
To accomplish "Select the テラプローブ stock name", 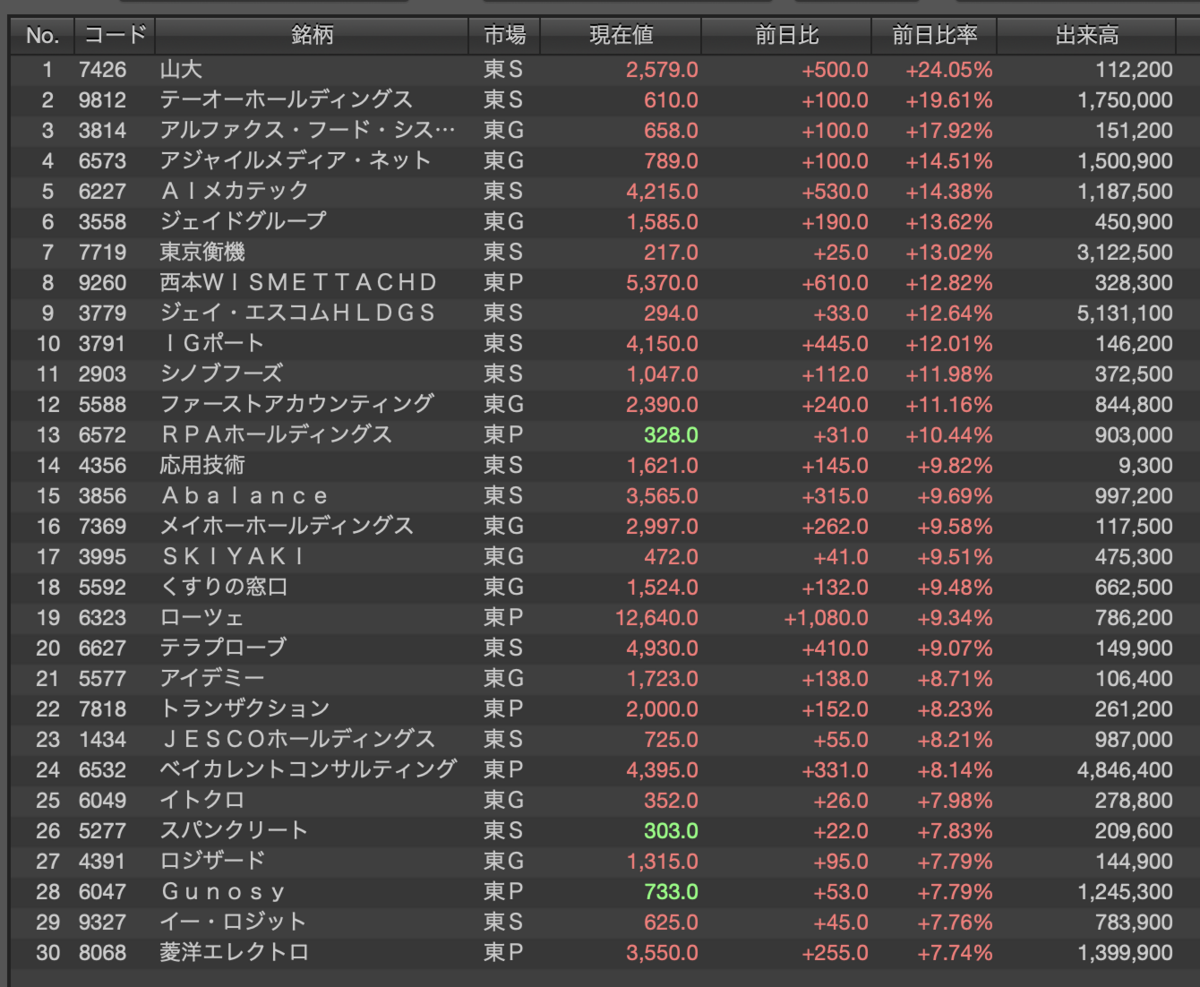I will [x=223, y=647].
